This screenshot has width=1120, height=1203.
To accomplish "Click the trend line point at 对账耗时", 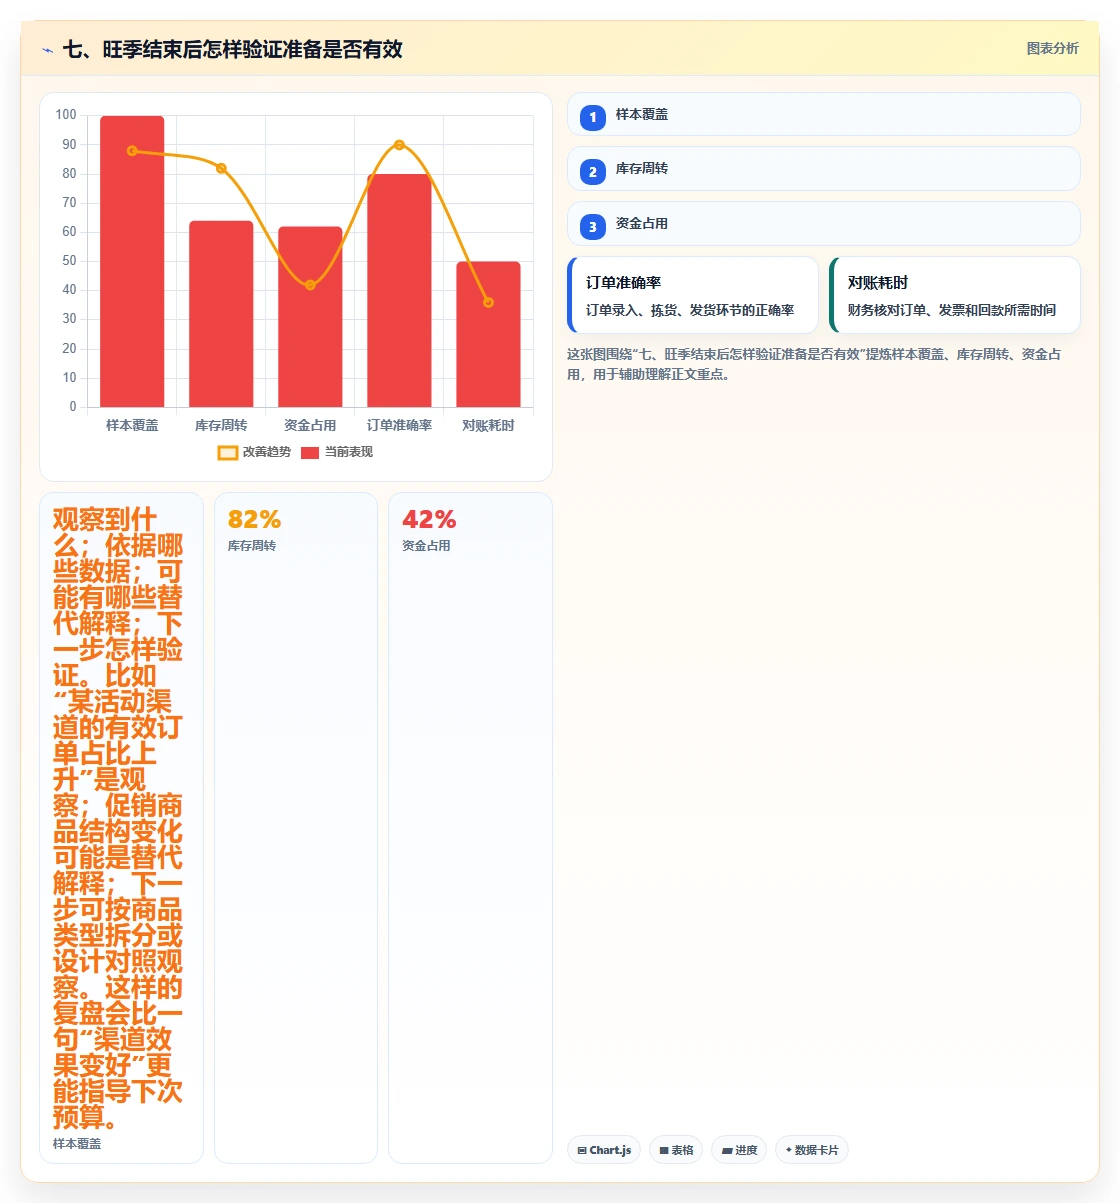I will coord(488,302).
